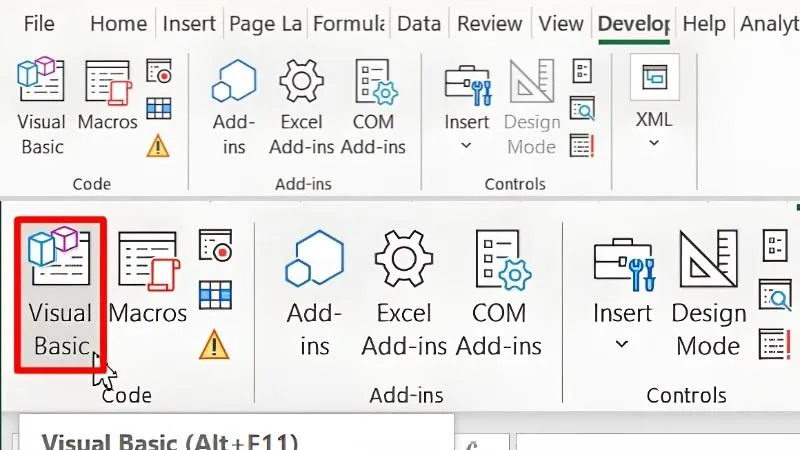Click View Code icon in the small upper ribbon

(x=582, y=108)
